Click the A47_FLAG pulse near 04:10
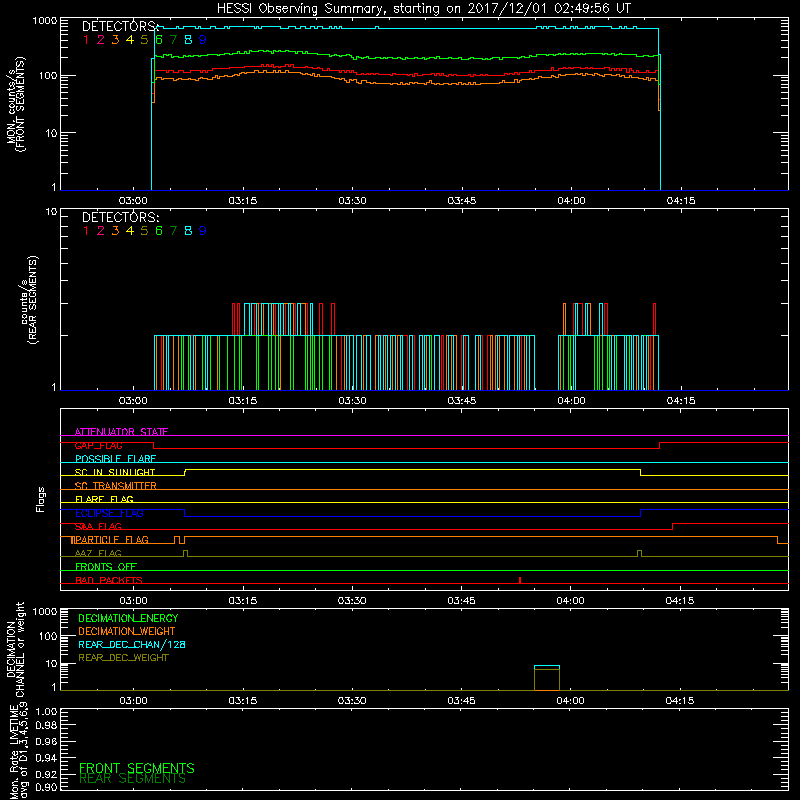Screen dimensions: 800x800 (639, 554)
